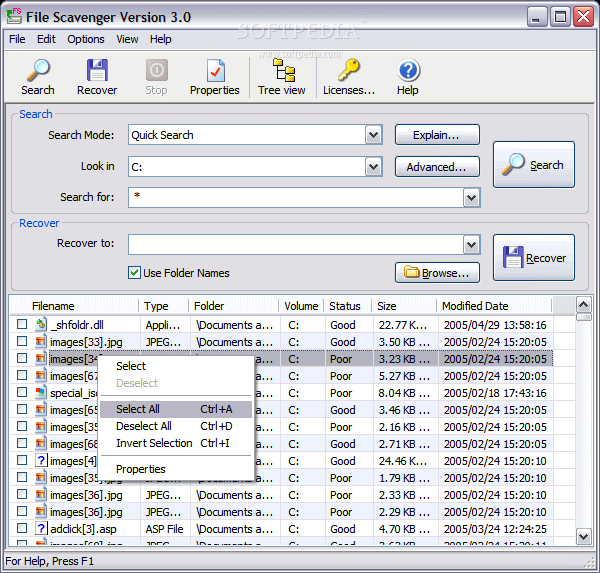Choose Select in the context menu
The height and width of the screenshot is (573, 600).
[x=176, y=366]
